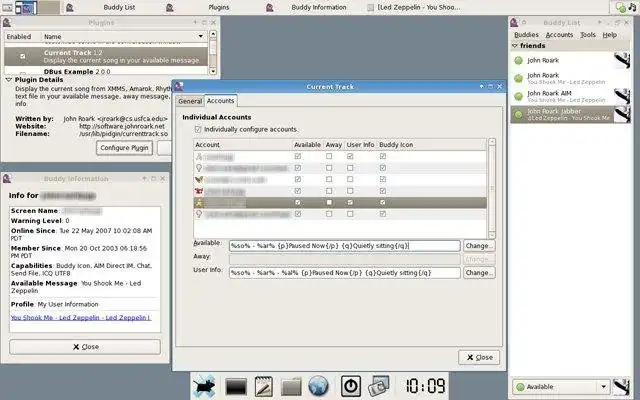Toggle Away checkbox in the highlighted account row
The width and height of the screenshot is (640, 400).
point(329,202)
